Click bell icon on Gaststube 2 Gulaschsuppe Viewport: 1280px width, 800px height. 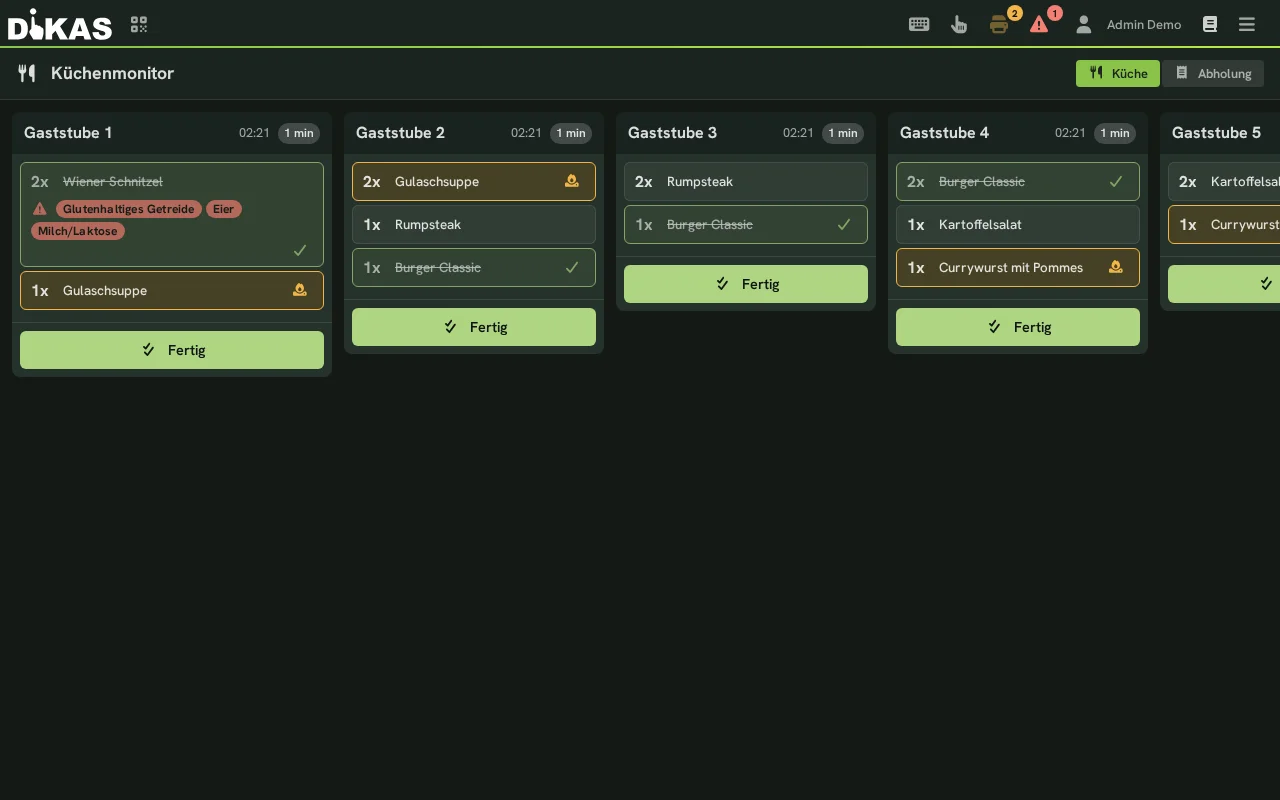pyautogui.click(x=571, y=181)
